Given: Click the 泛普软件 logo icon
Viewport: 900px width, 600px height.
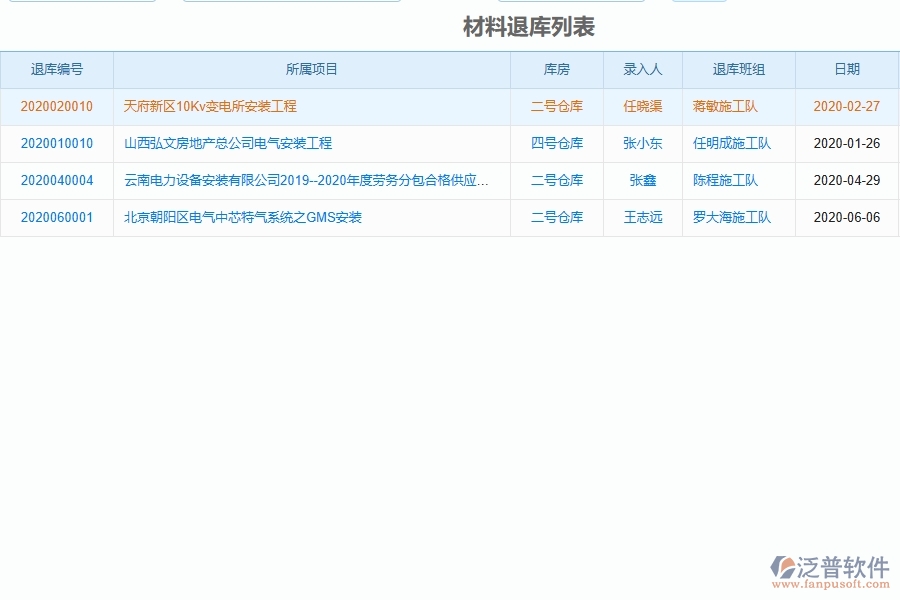Looking at the screenshot, I should (x=782, y=565).
